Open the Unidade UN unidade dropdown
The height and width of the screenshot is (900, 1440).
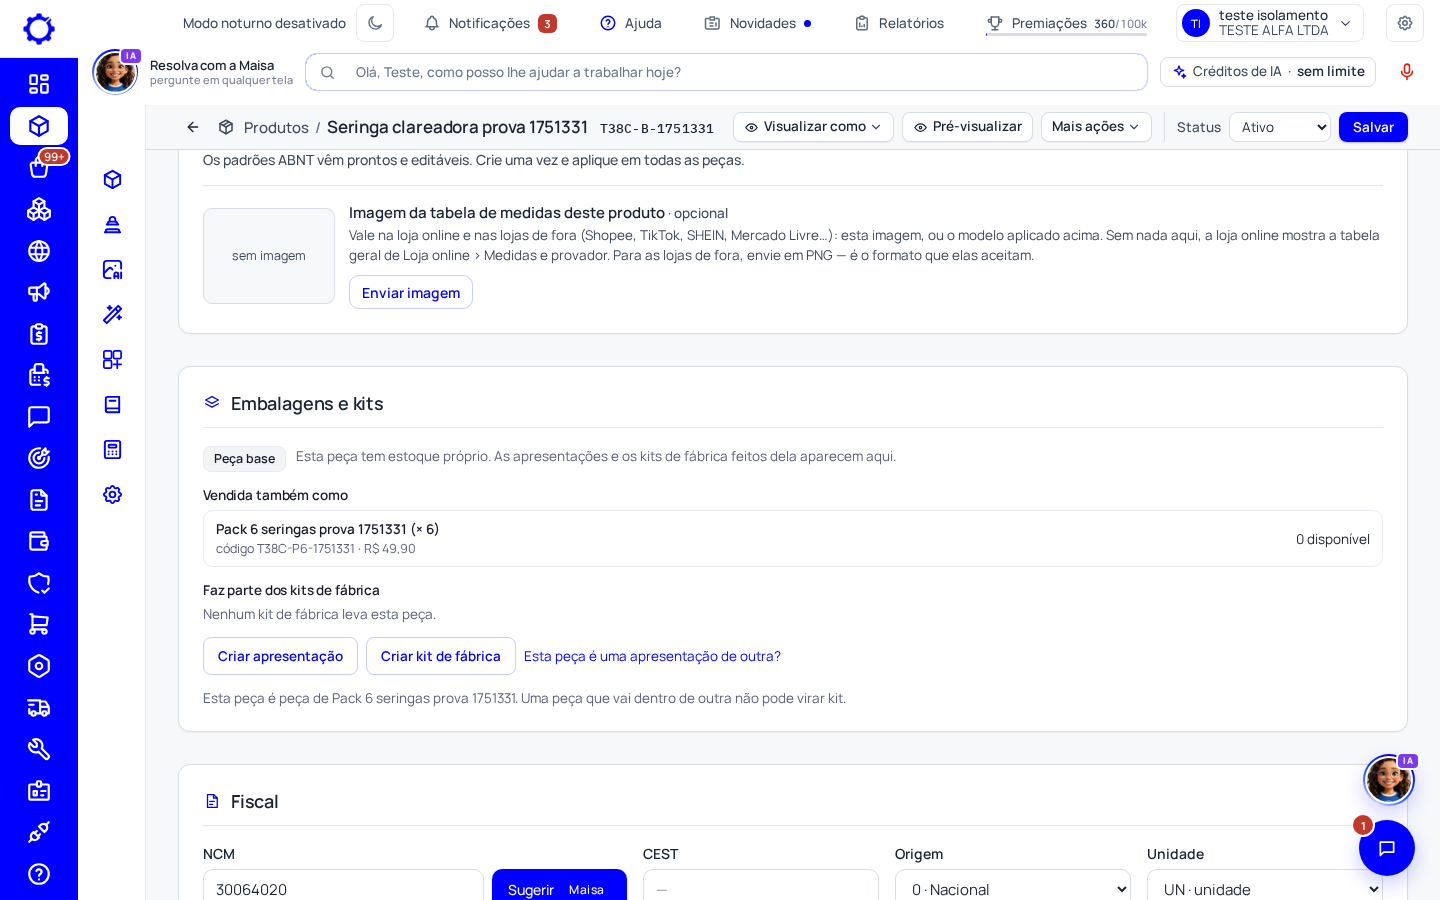(1265, 889)
